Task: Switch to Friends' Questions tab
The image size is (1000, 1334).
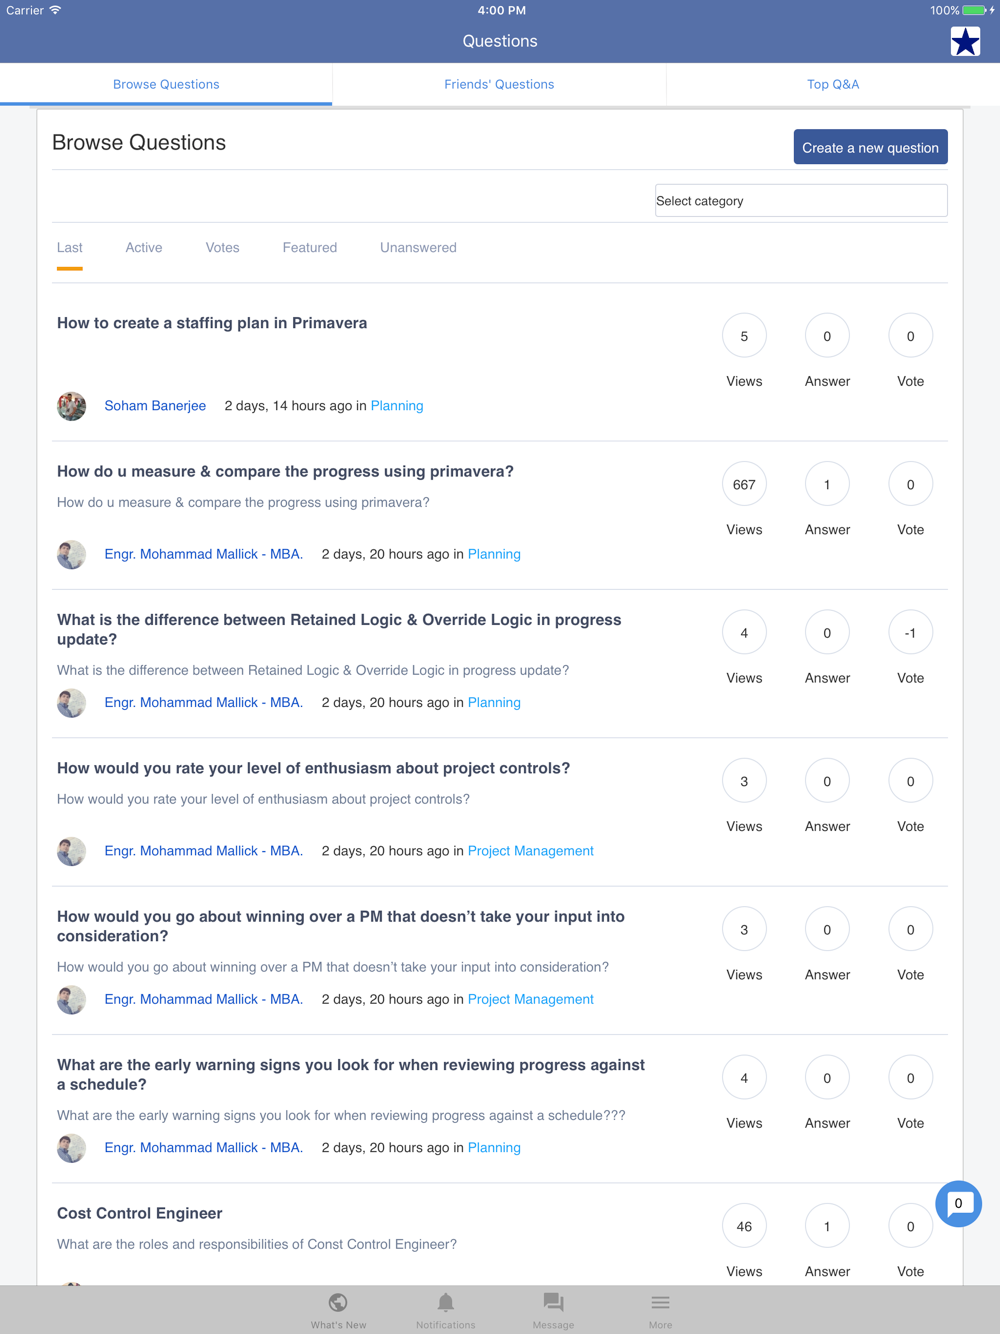Action: point(499,85)
